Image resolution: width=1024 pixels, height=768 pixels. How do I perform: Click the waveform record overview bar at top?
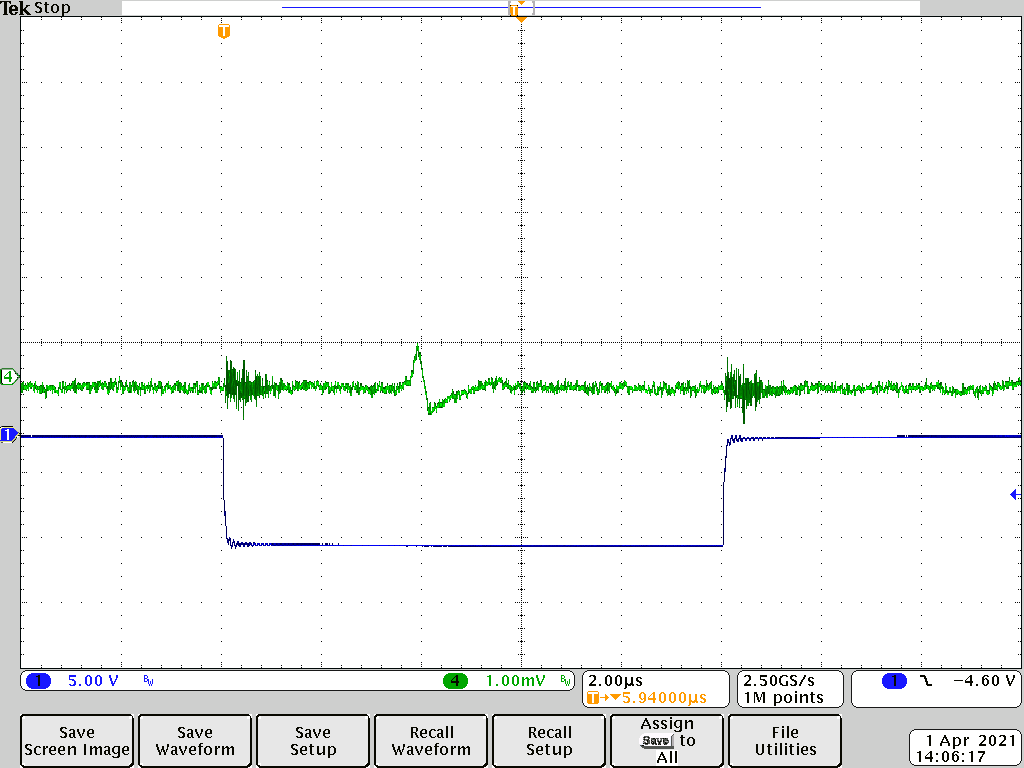click(520, 8)
